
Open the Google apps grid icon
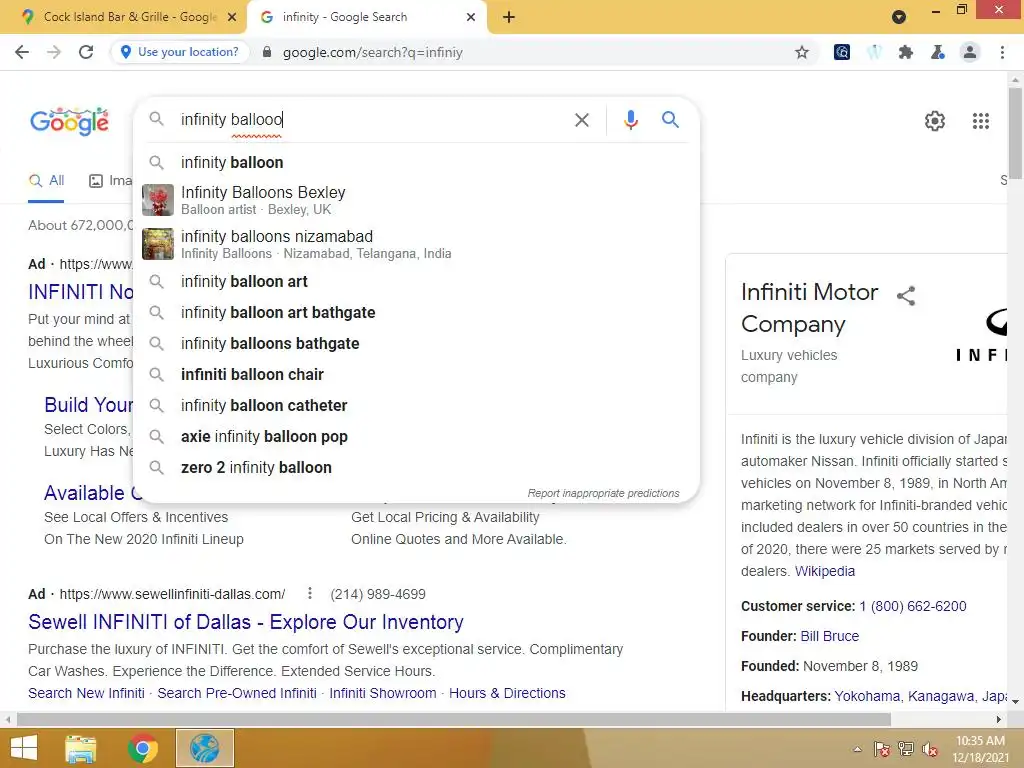pyautogui.click(x=981, y=121)
